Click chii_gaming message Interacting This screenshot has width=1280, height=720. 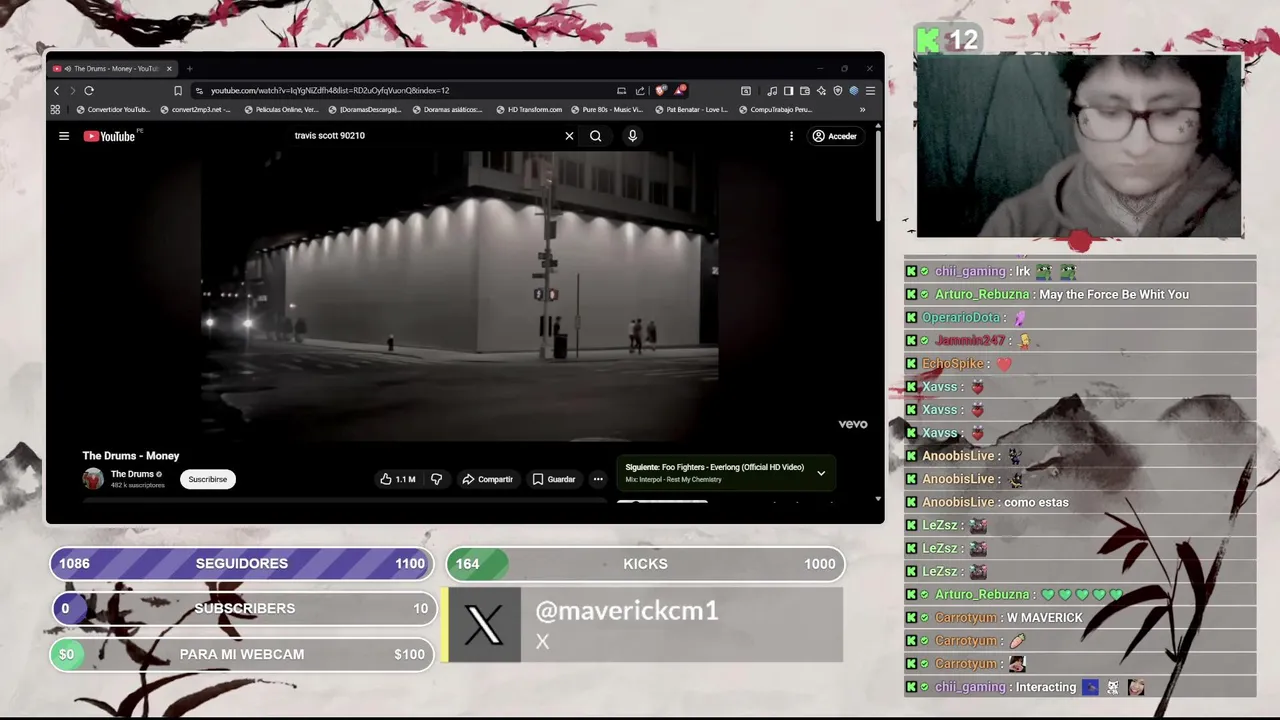(x=1046, y=687)
